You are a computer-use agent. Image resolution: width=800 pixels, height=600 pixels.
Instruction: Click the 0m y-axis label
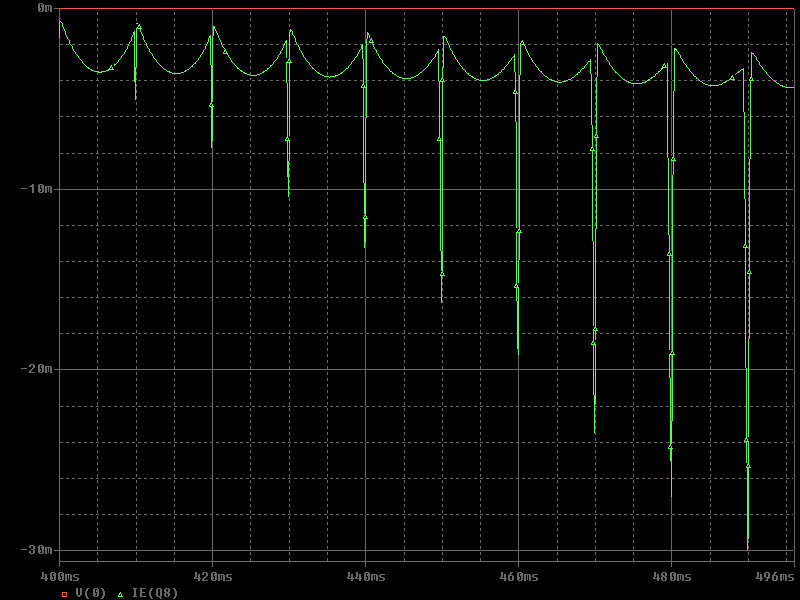[45, 8]
